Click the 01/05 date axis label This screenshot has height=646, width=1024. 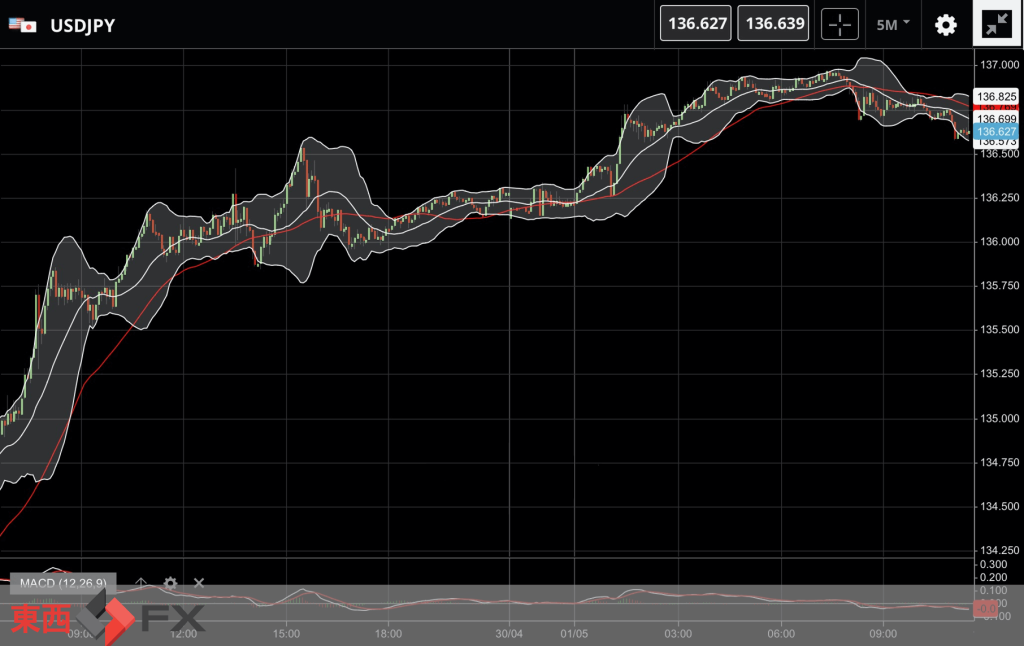coord(574,634)
